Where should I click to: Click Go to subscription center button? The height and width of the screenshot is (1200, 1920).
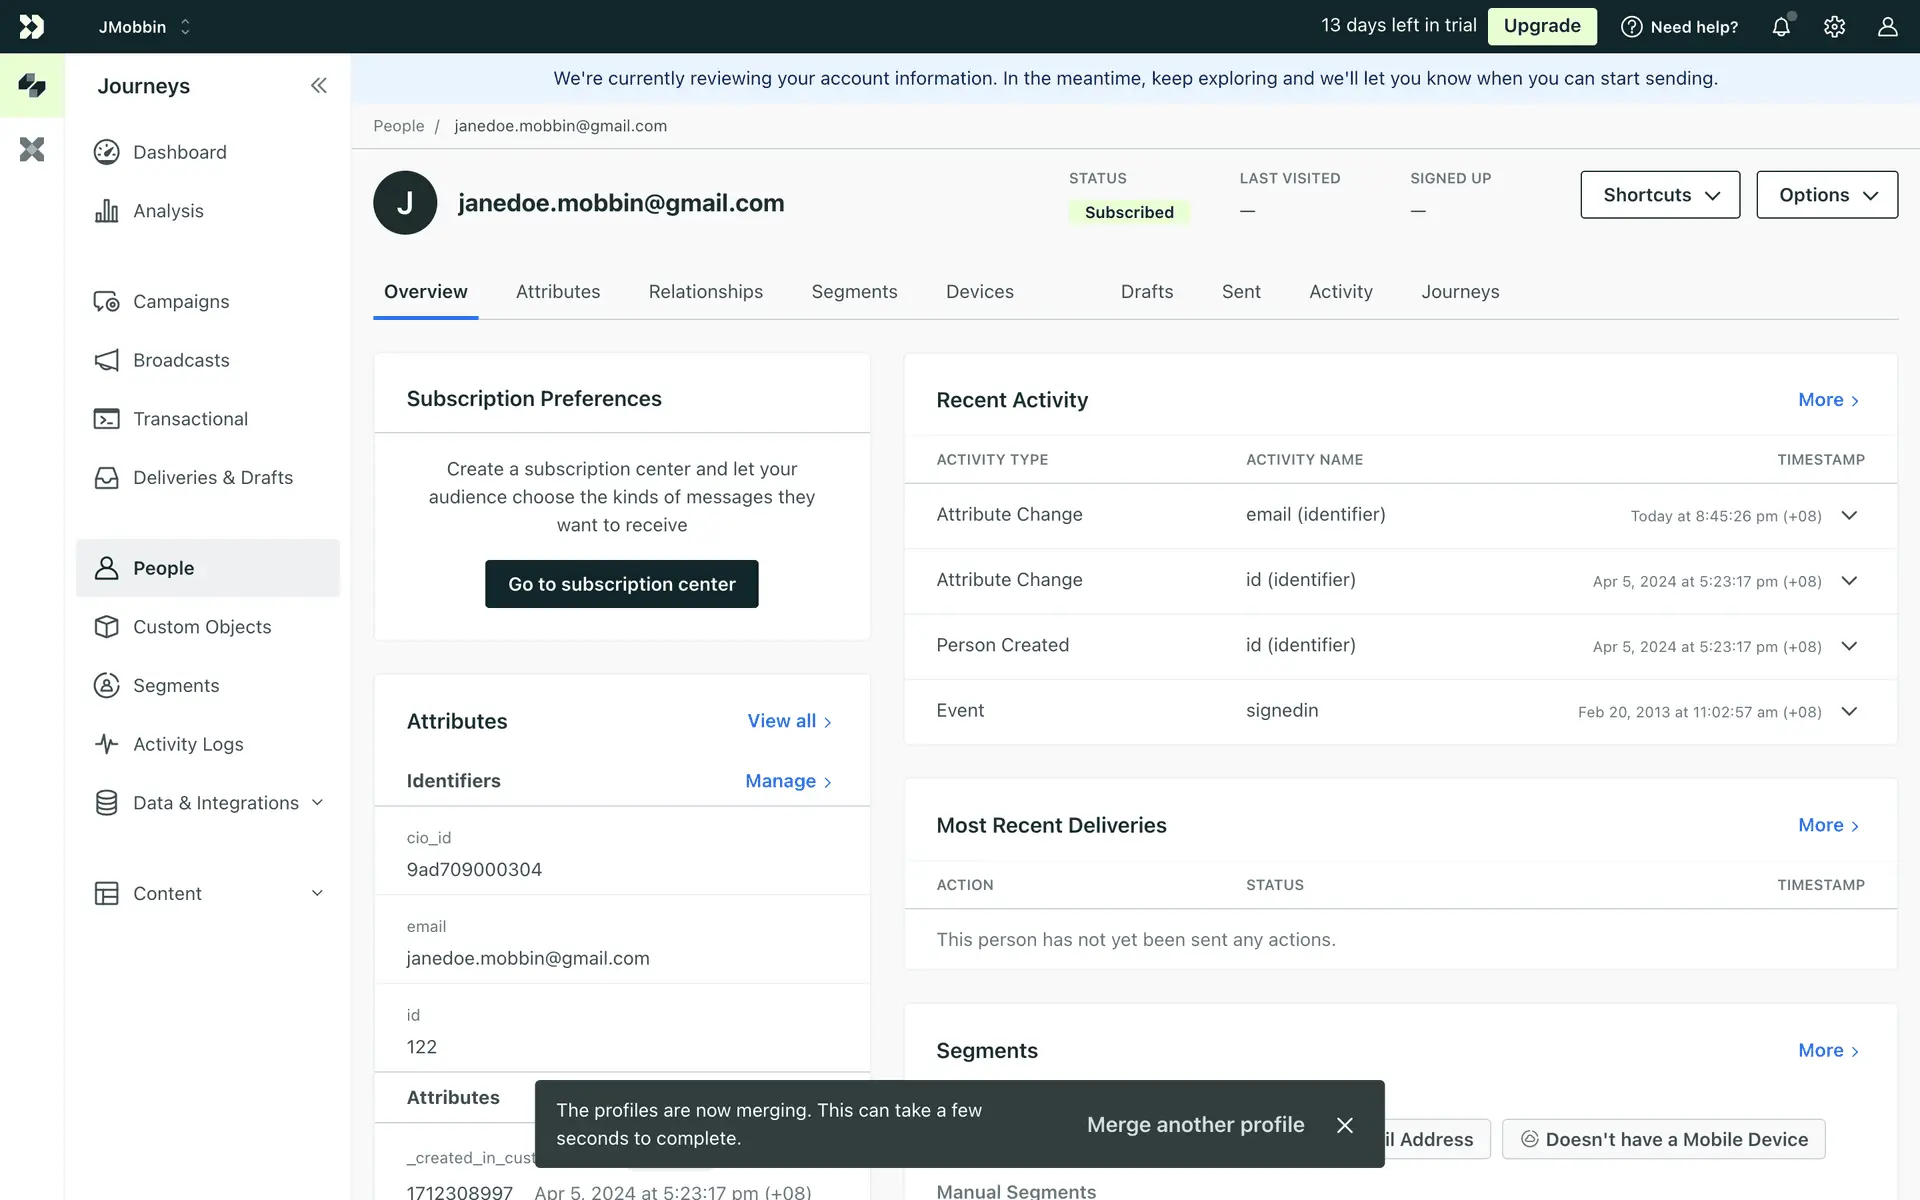pos(621,584)
